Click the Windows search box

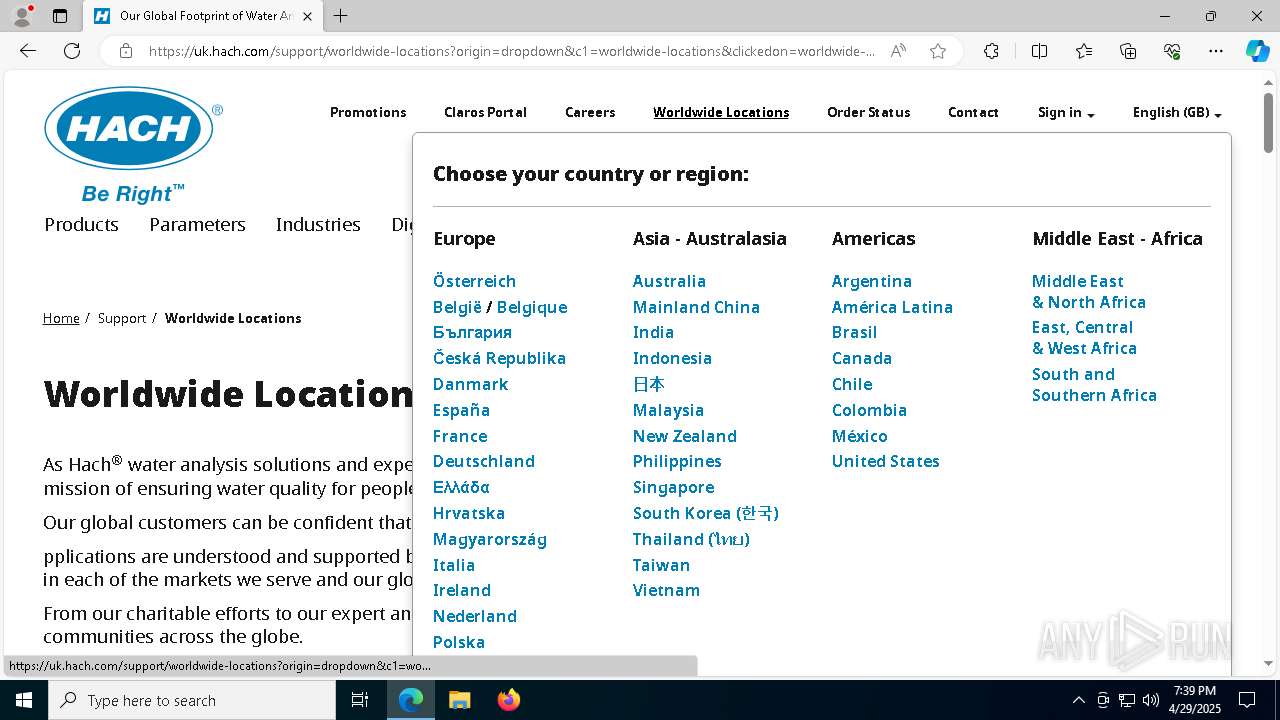pos(192,700)
